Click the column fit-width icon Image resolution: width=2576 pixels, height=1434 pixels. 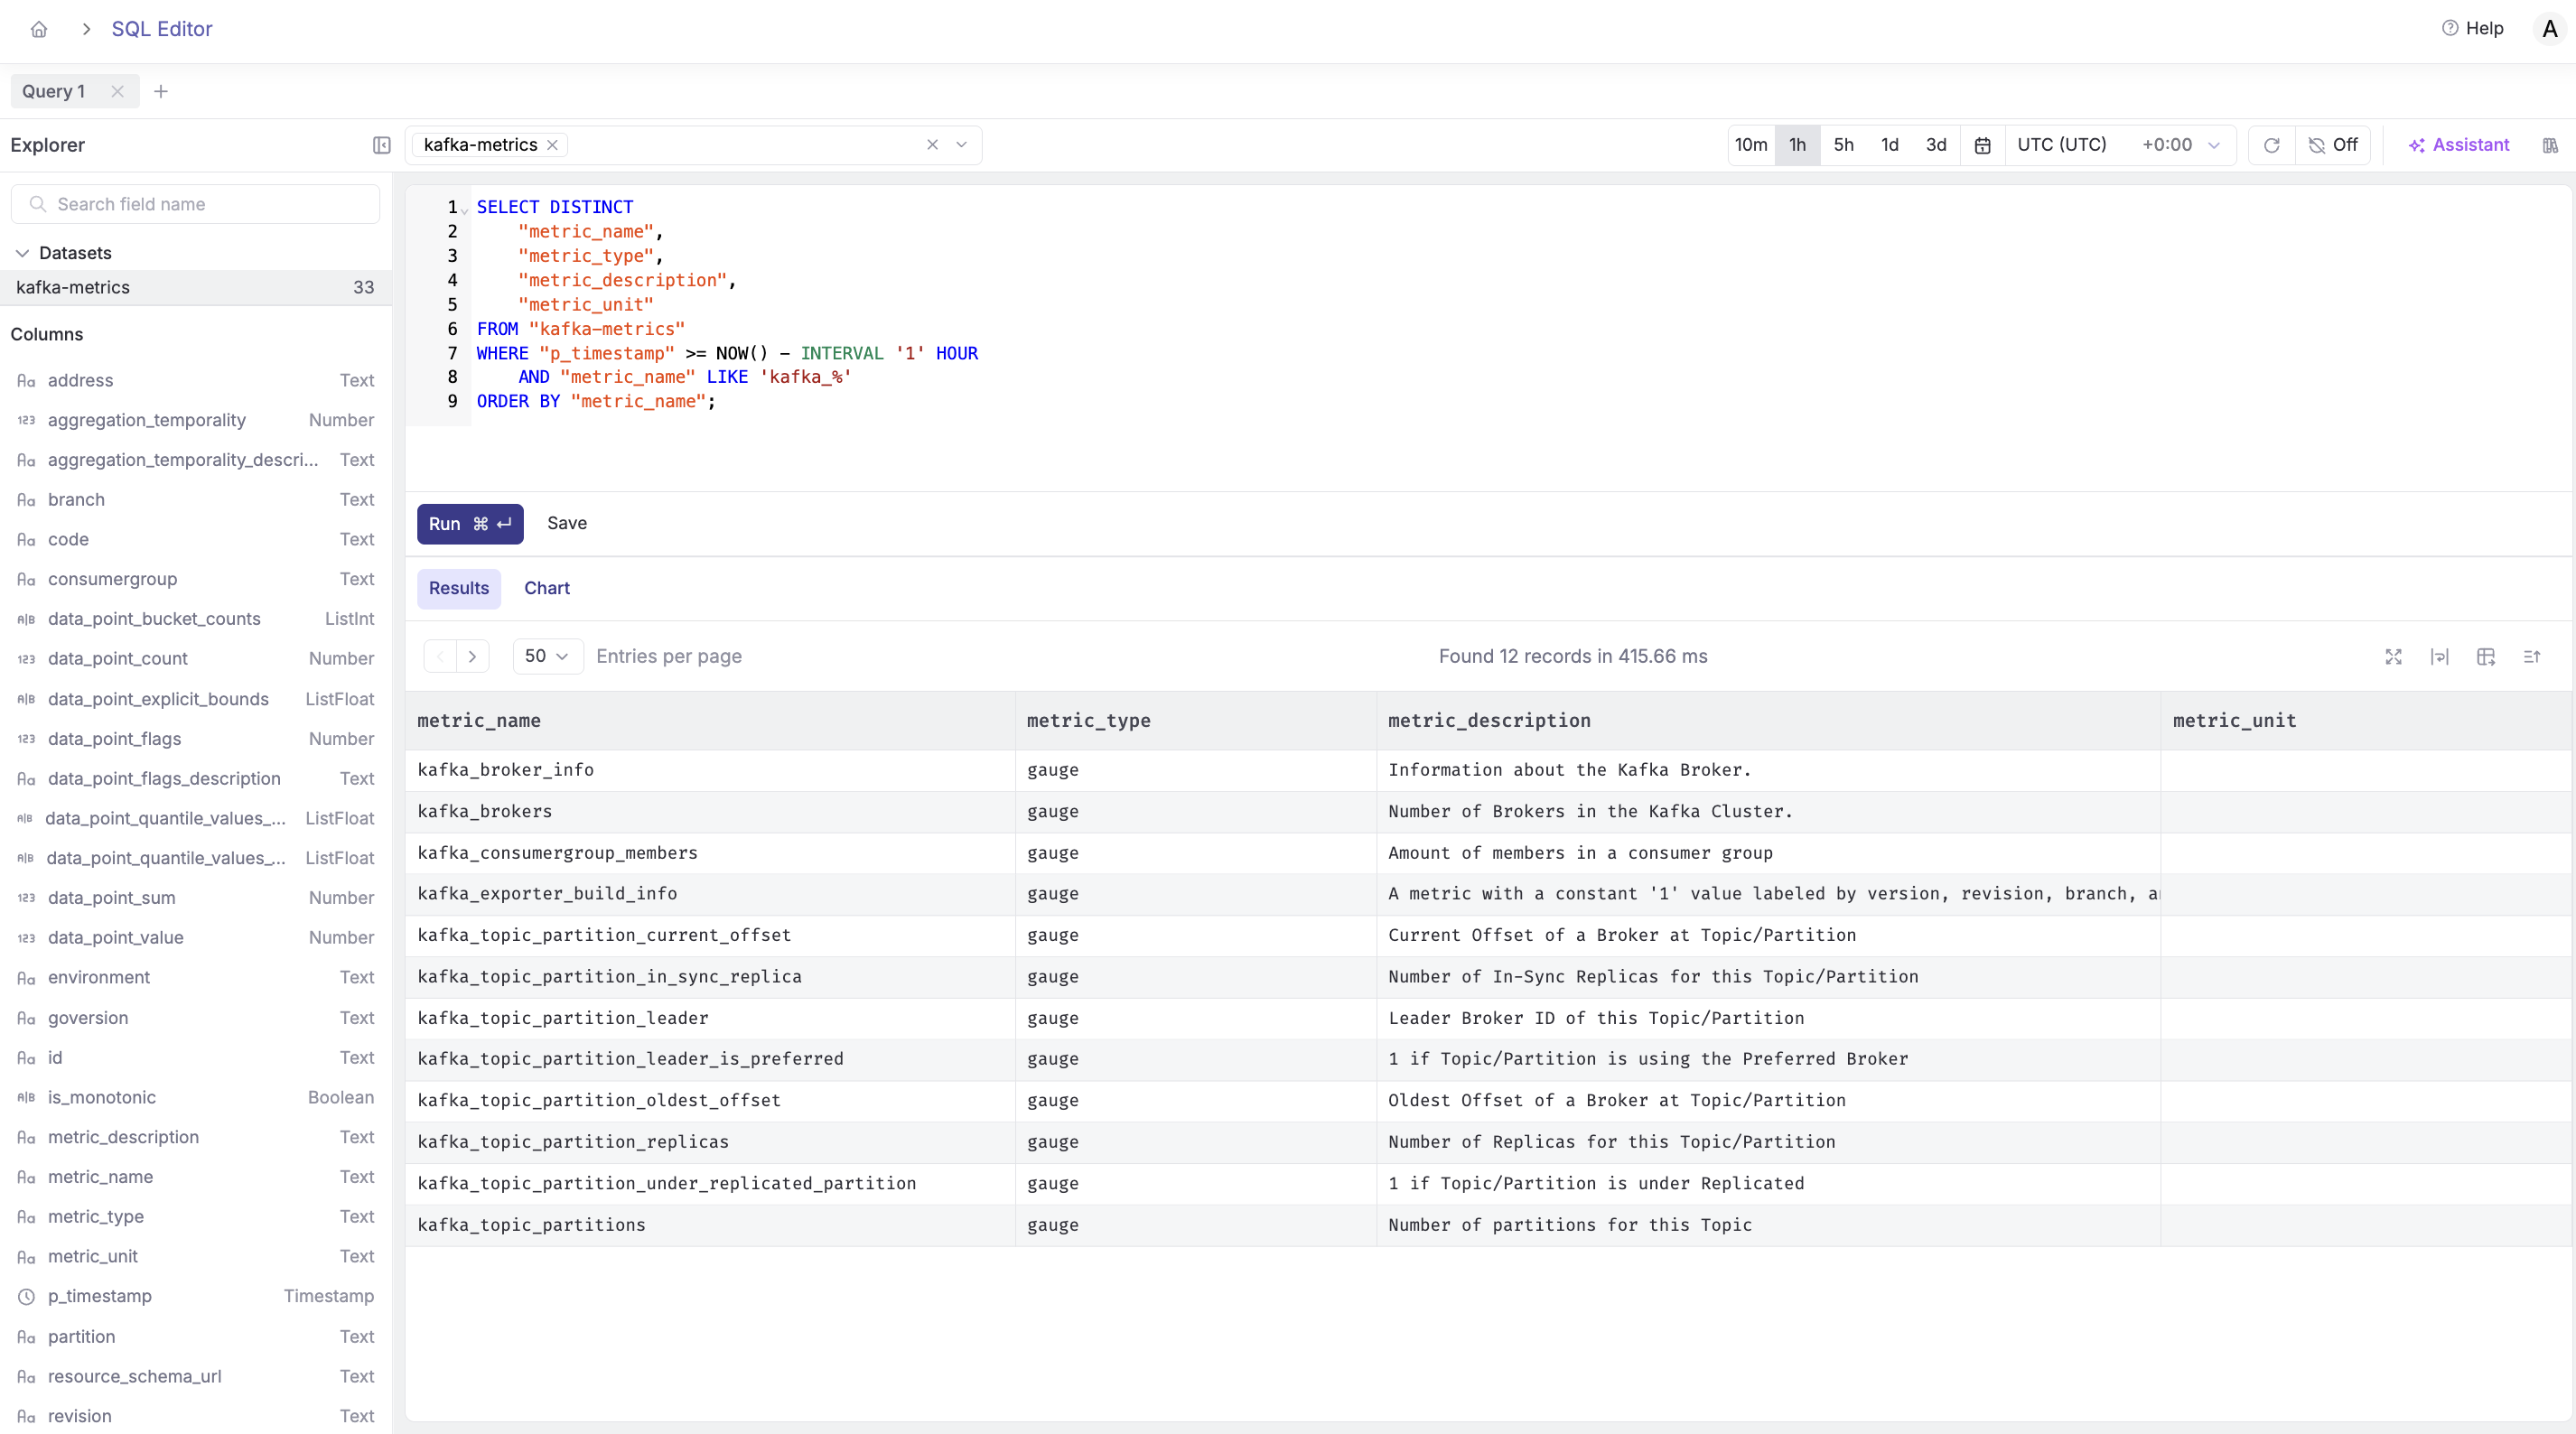[x=2439, y=656]
